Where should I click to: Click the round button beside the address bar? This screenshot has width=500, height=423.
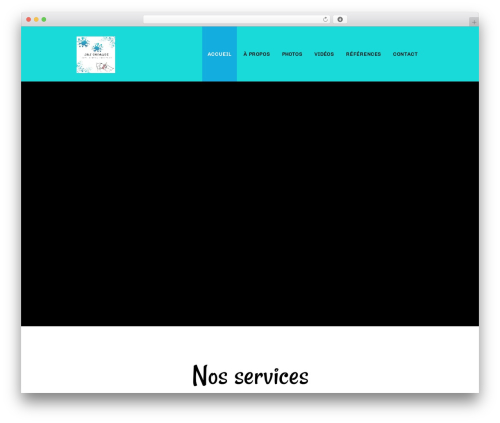point(340,20)
